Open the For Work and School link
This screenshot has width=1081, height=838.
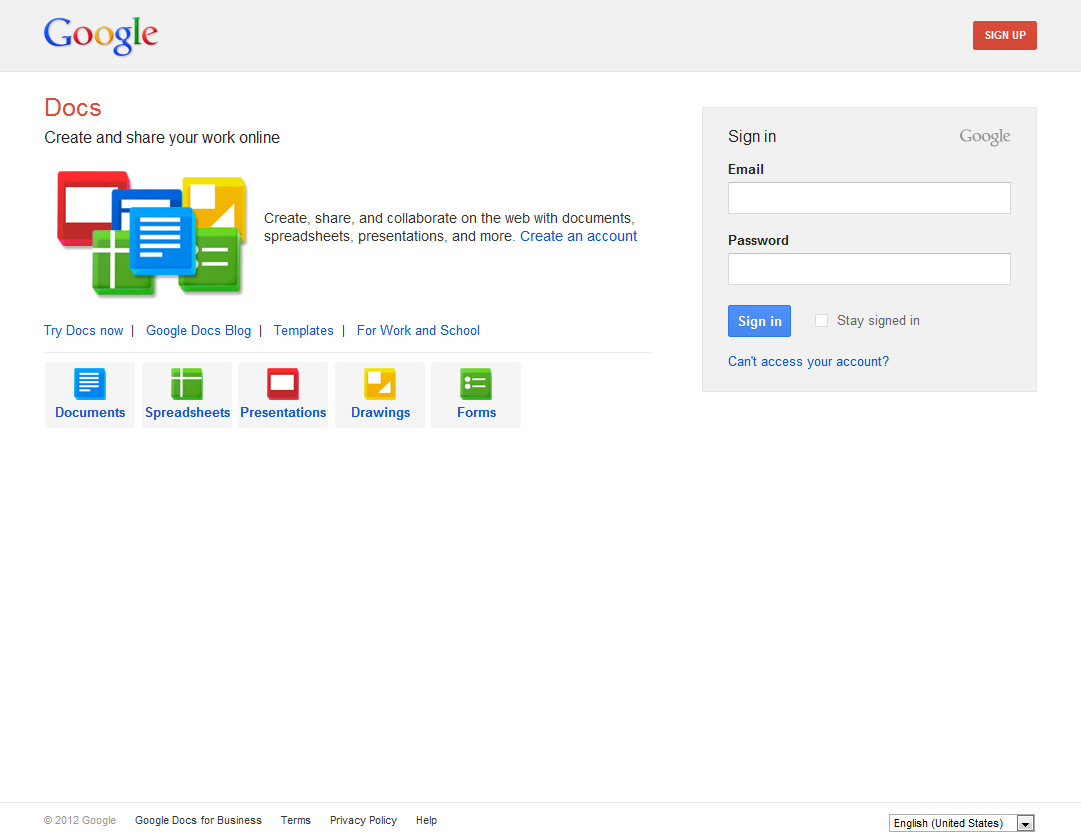pos(418,331)
